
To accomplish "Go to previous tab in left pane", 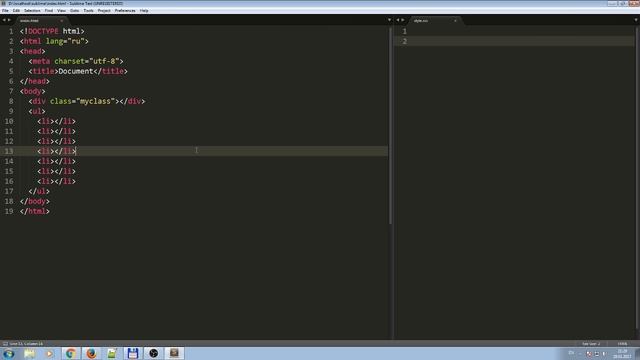I will [4, 20].
